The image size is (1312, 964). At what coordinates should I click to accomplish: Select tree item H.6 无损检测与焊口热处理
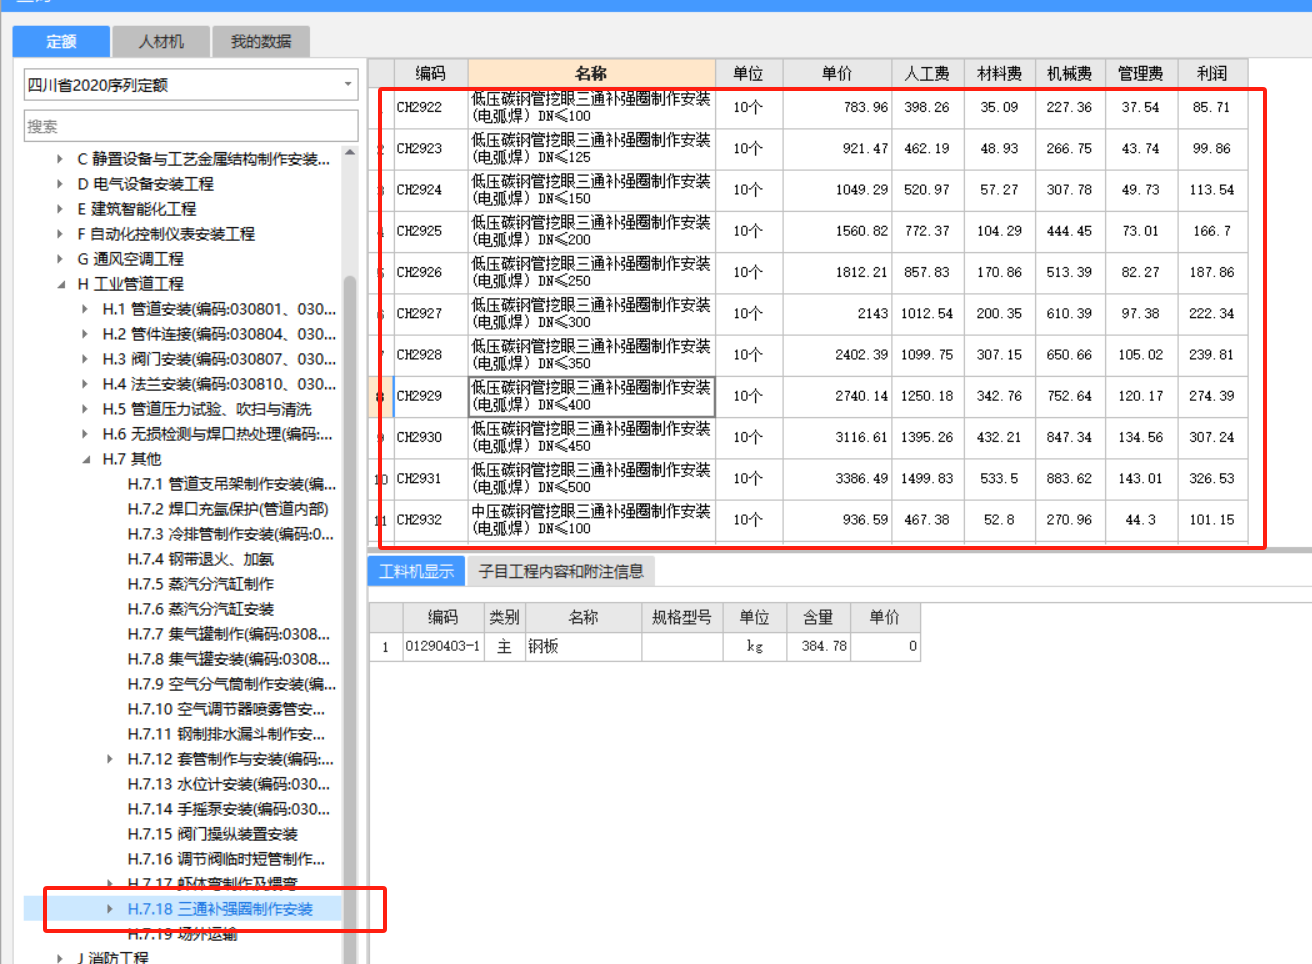[x=217, y=434]
